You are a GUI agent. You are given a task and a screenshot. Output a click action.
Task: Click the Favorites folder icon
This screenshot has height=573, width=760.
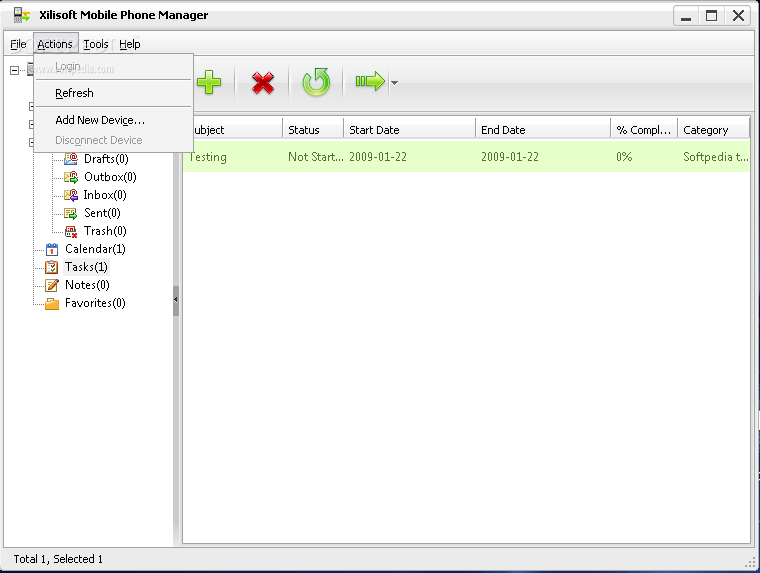coord(52,303)
